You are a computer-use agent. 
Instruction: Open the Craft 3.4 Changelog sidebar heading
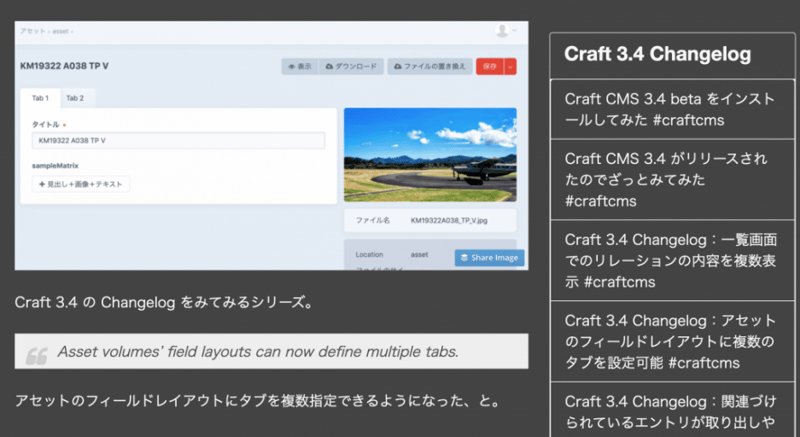(657, 54)
